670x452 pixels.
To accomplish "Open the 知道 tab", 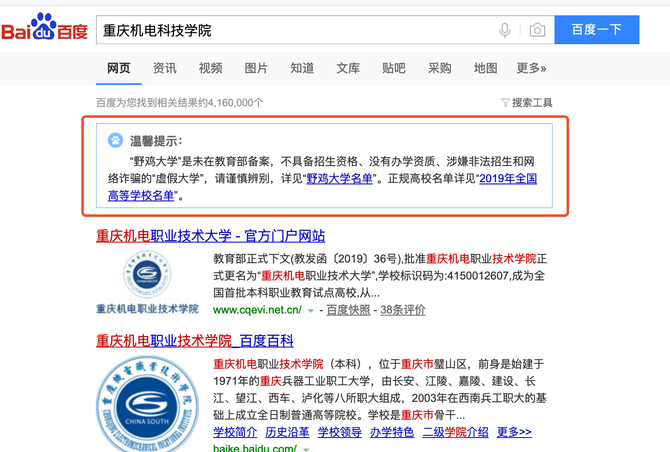I will (302, 68).
